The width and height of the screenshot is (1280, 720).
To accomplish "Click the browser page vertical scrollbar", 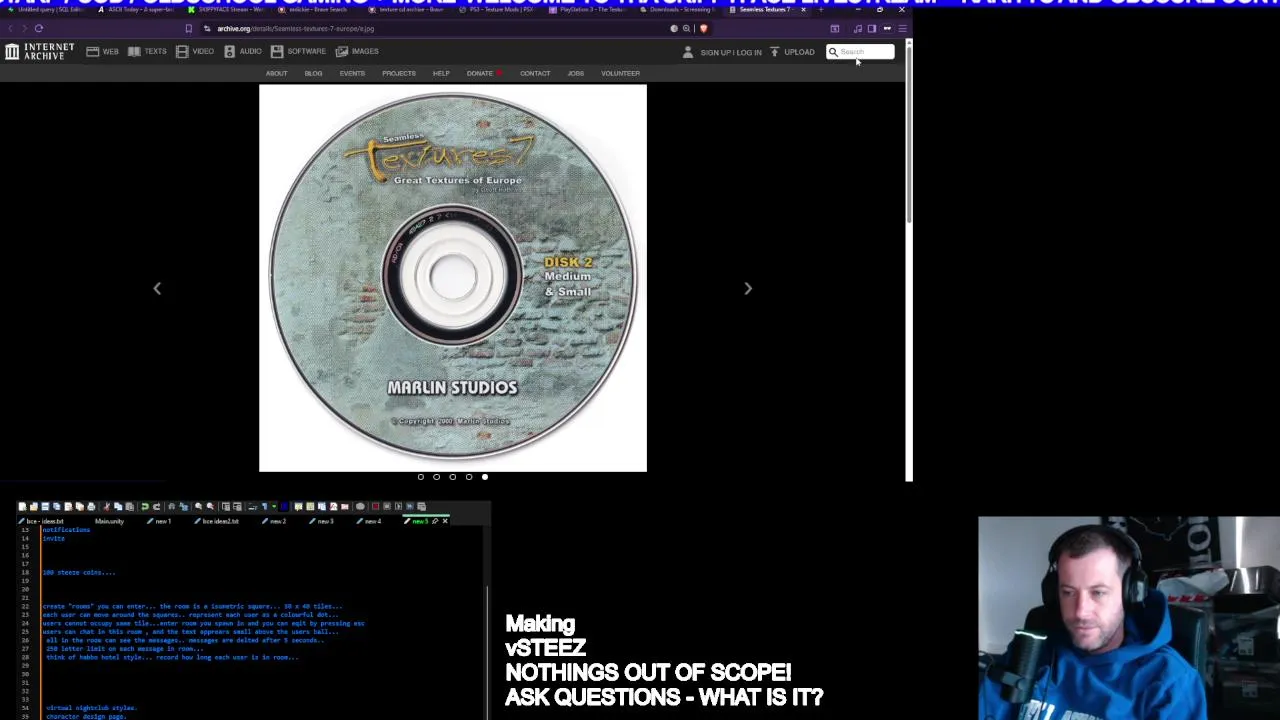I will click(x=909, y=135).
